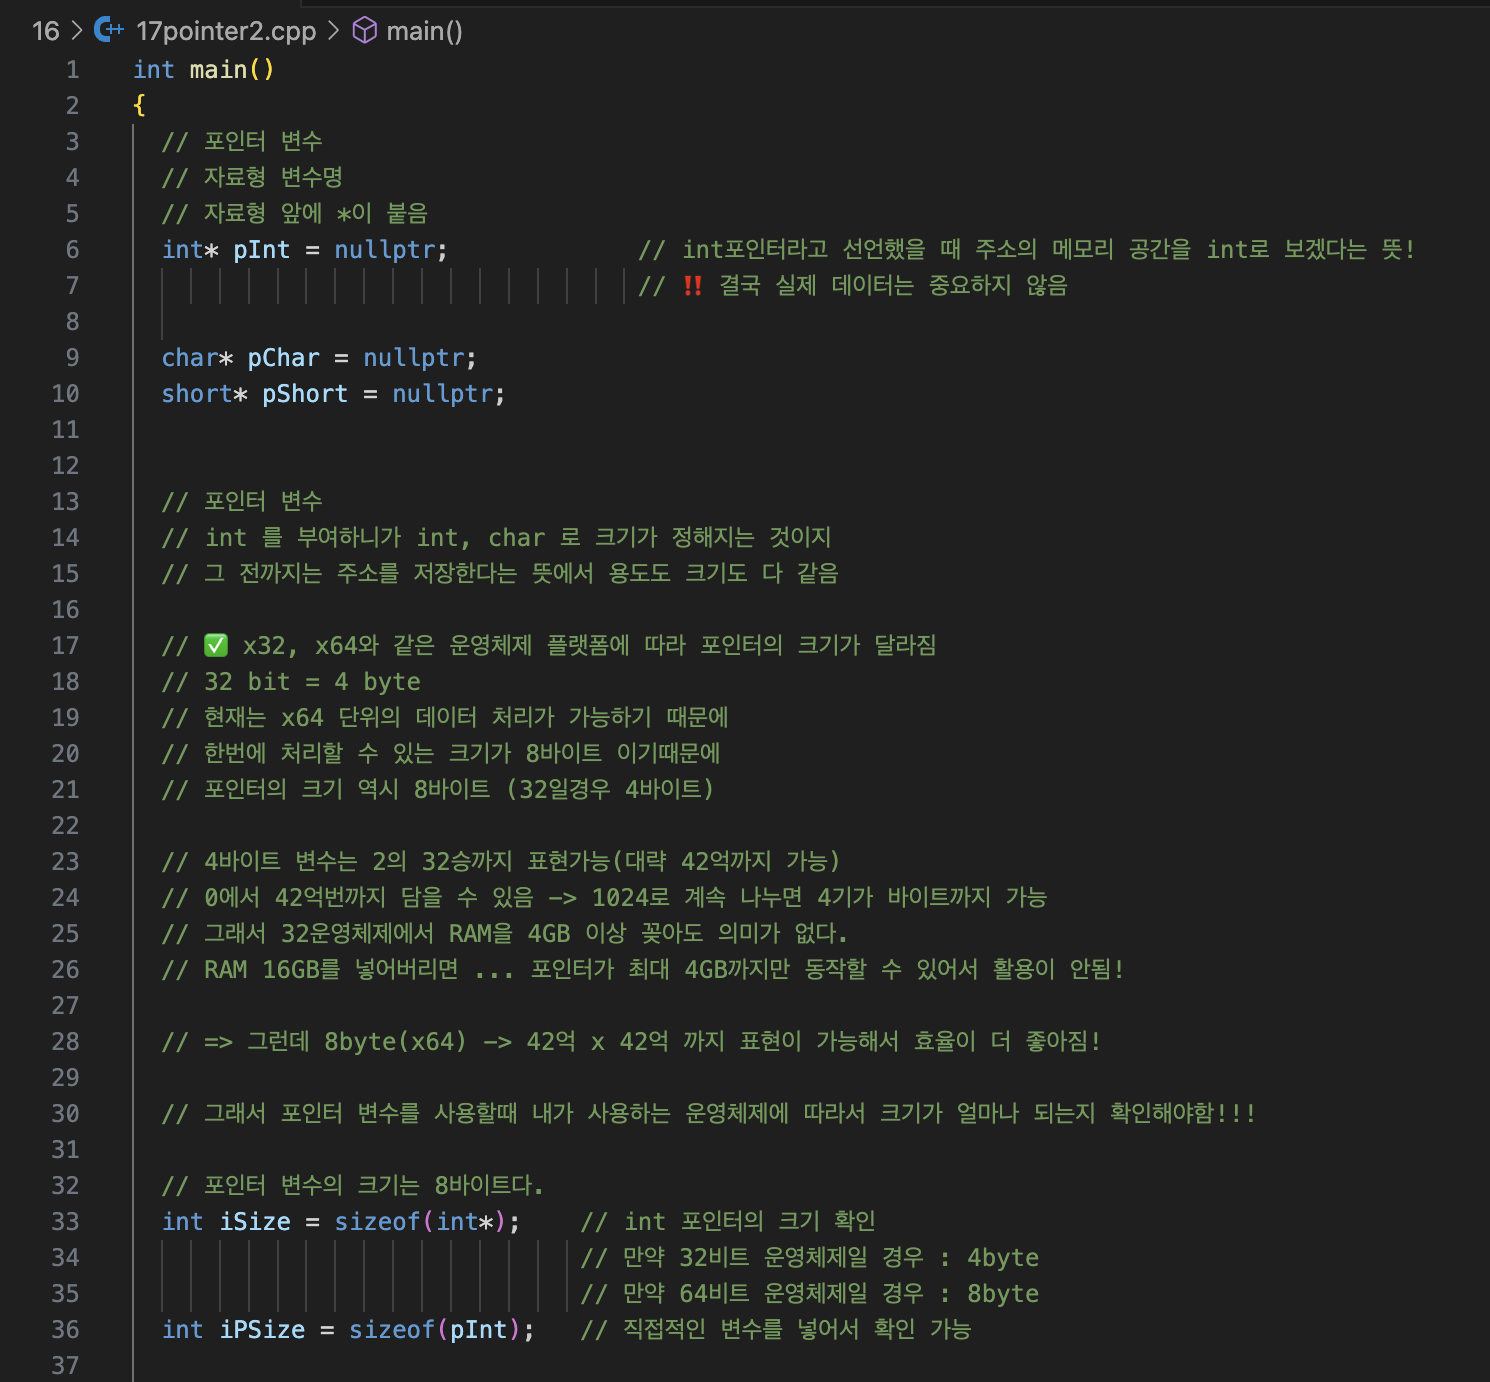The width and height of the screenshot is (1490, 1382).
Task: Click '8byte(x64)' comment on line 28
Action: click(395, 1041)
